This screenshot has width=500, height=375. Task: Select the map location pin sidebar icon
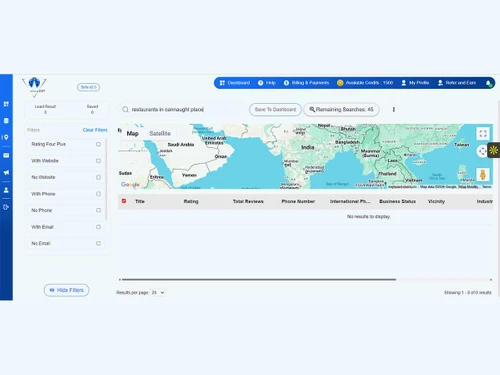(5, 137)
